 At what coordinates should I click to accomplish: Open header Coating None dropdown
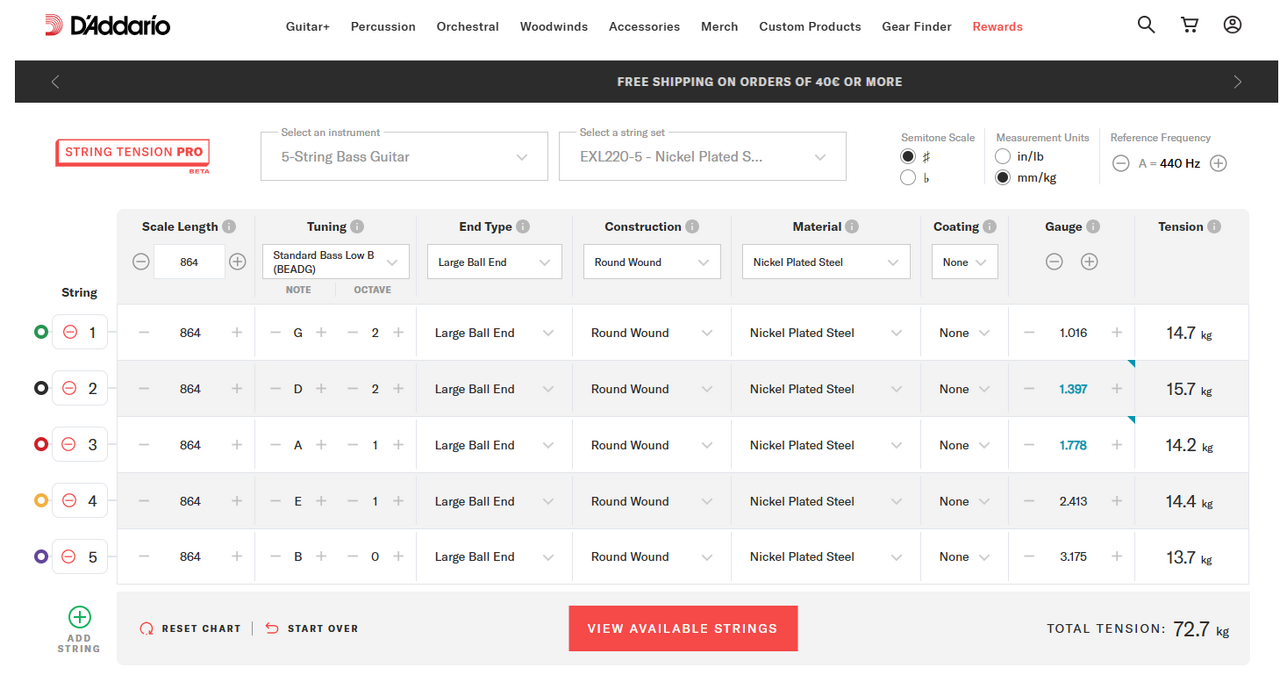tap(965, 262)
